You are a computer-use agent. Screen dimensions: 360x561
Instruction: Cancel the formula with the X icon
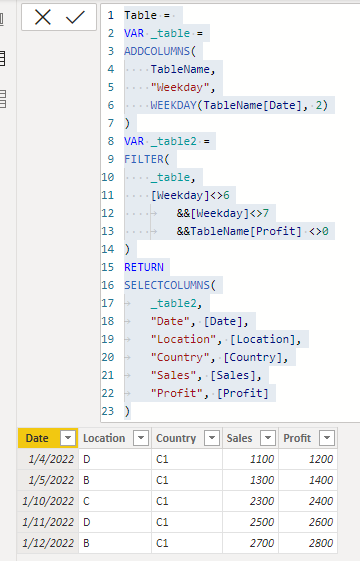[43, 17]
